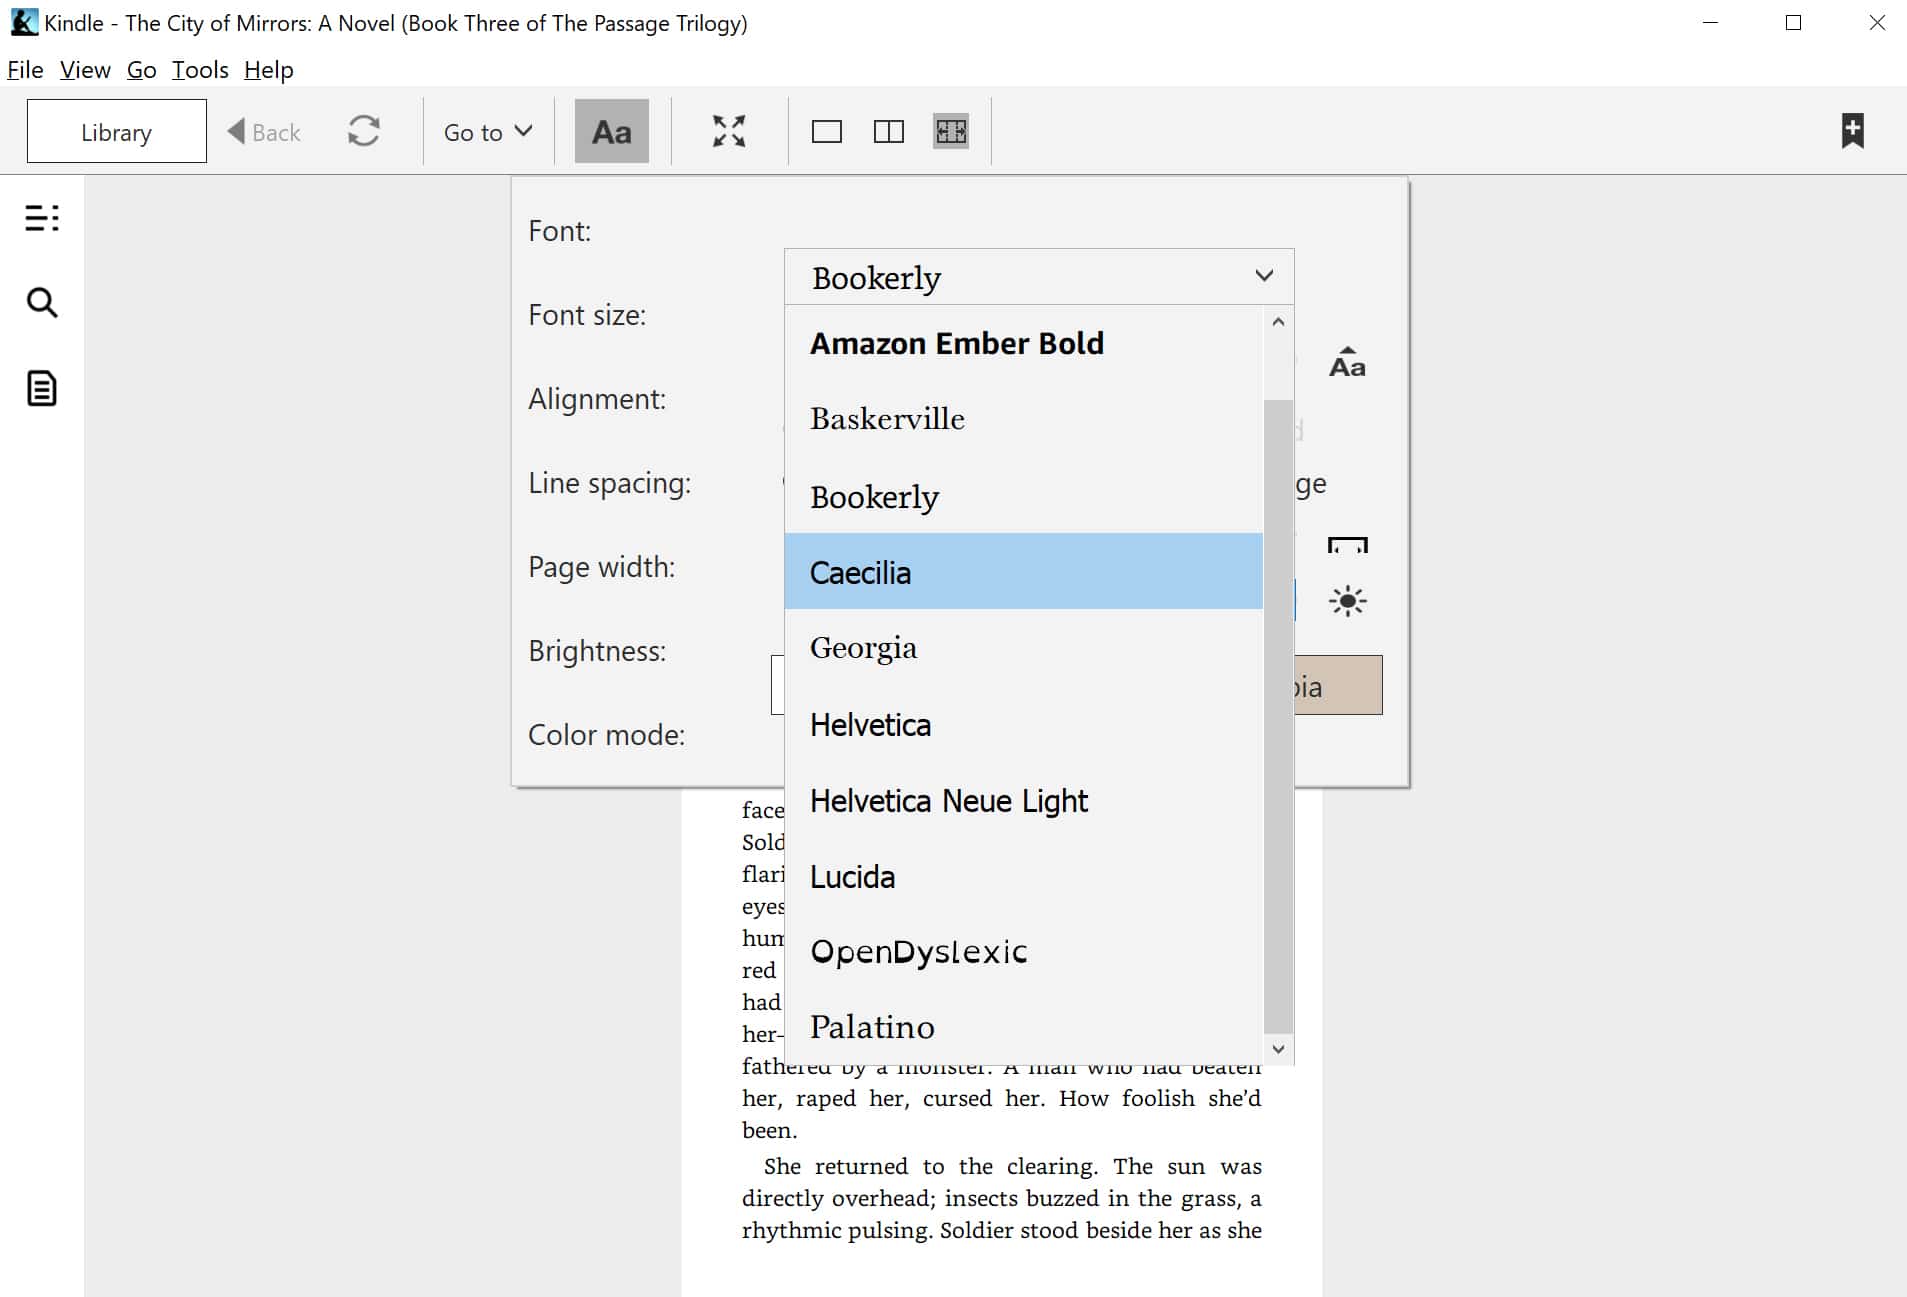Choose the Sepia color mode

(x=1338, y=685)
